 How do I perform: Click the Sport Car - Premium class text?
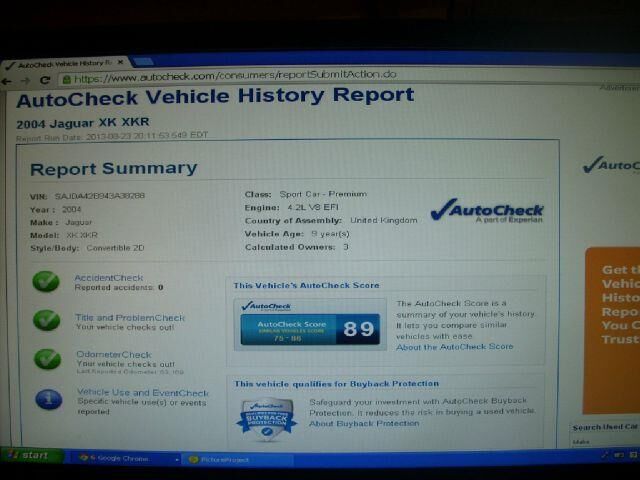(x=323, y=194)
